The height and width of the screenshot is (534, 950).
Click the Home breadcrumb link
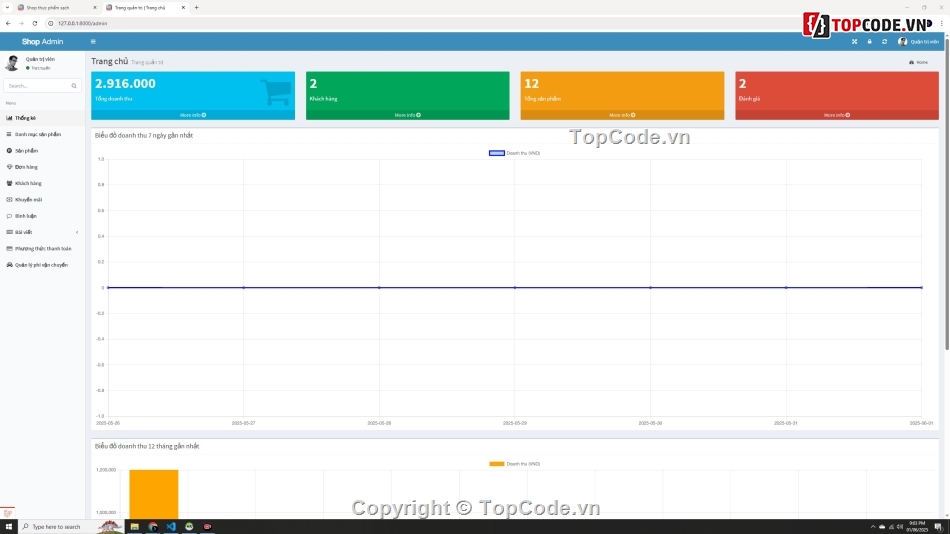pos(918,62)
